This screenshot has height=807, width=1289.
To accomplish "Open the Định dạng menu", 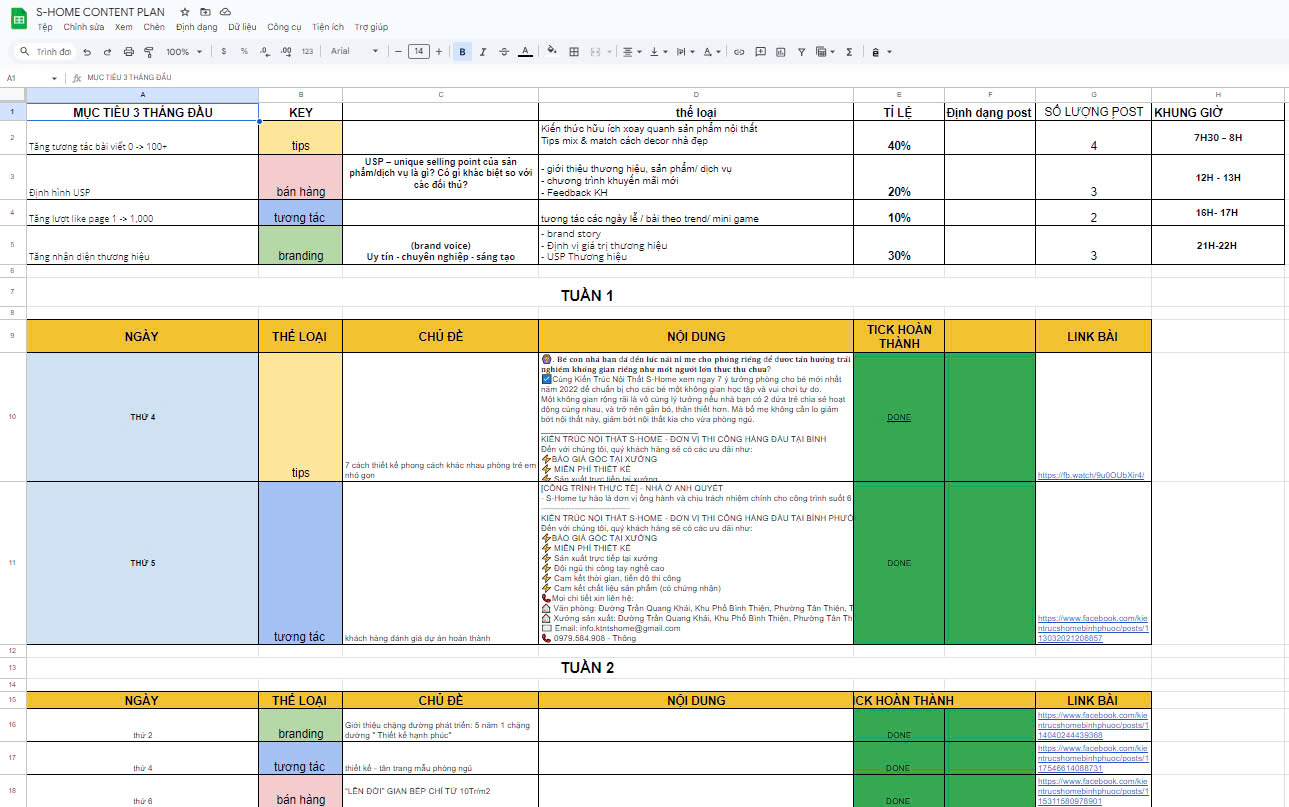I will (x=196, y=27).
